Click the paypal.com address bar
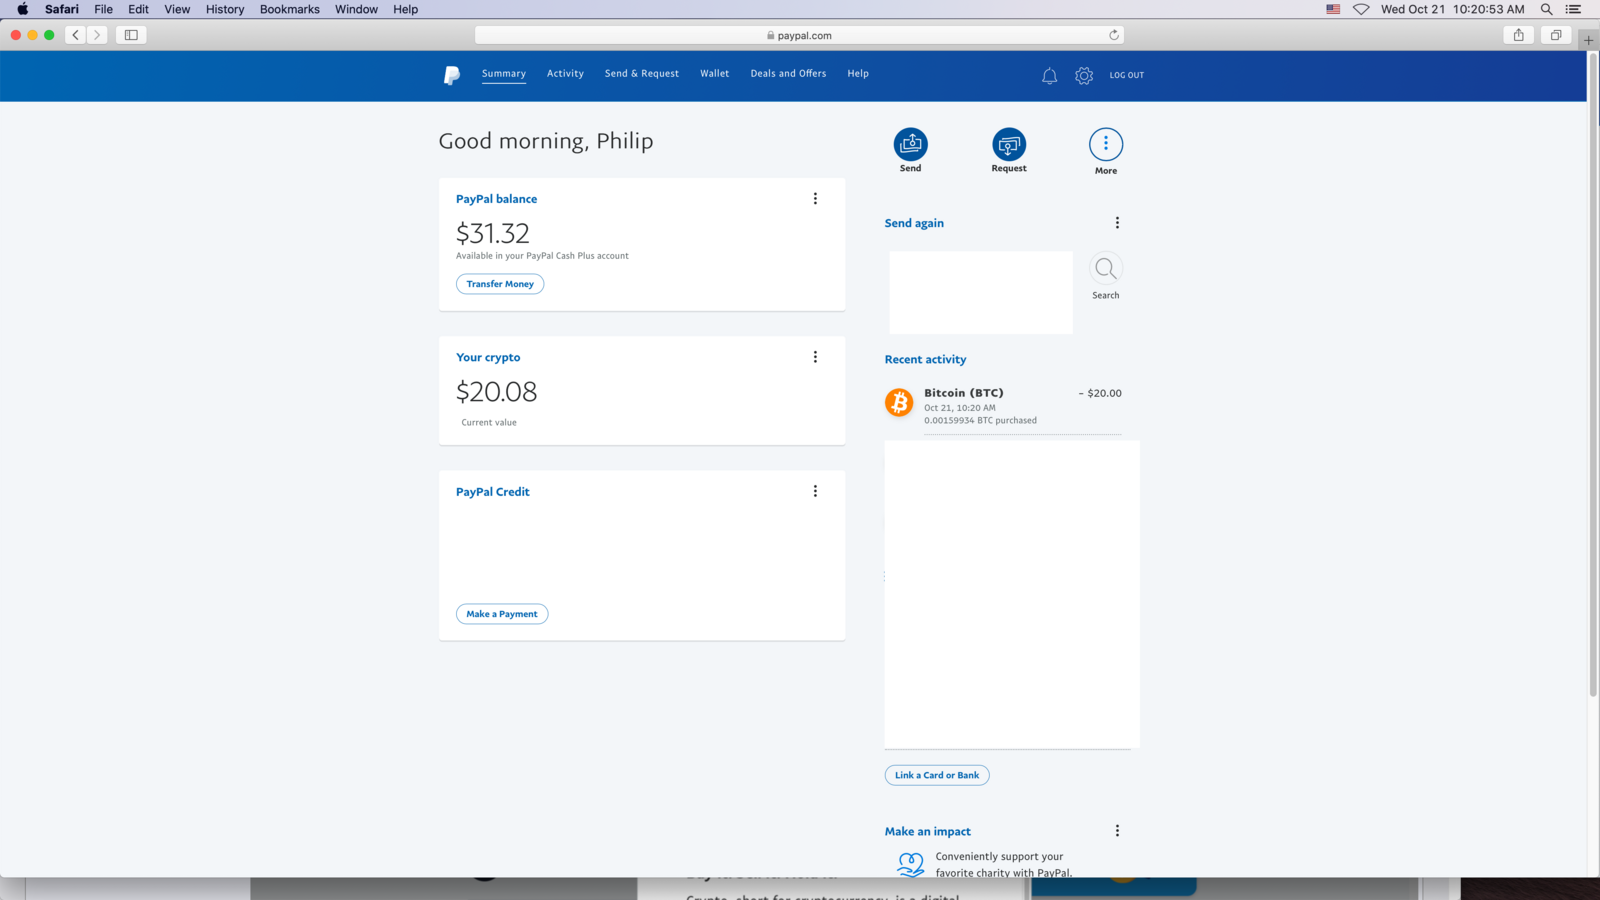The width and height of the screenshot is (1600, 900). [799, 35]
